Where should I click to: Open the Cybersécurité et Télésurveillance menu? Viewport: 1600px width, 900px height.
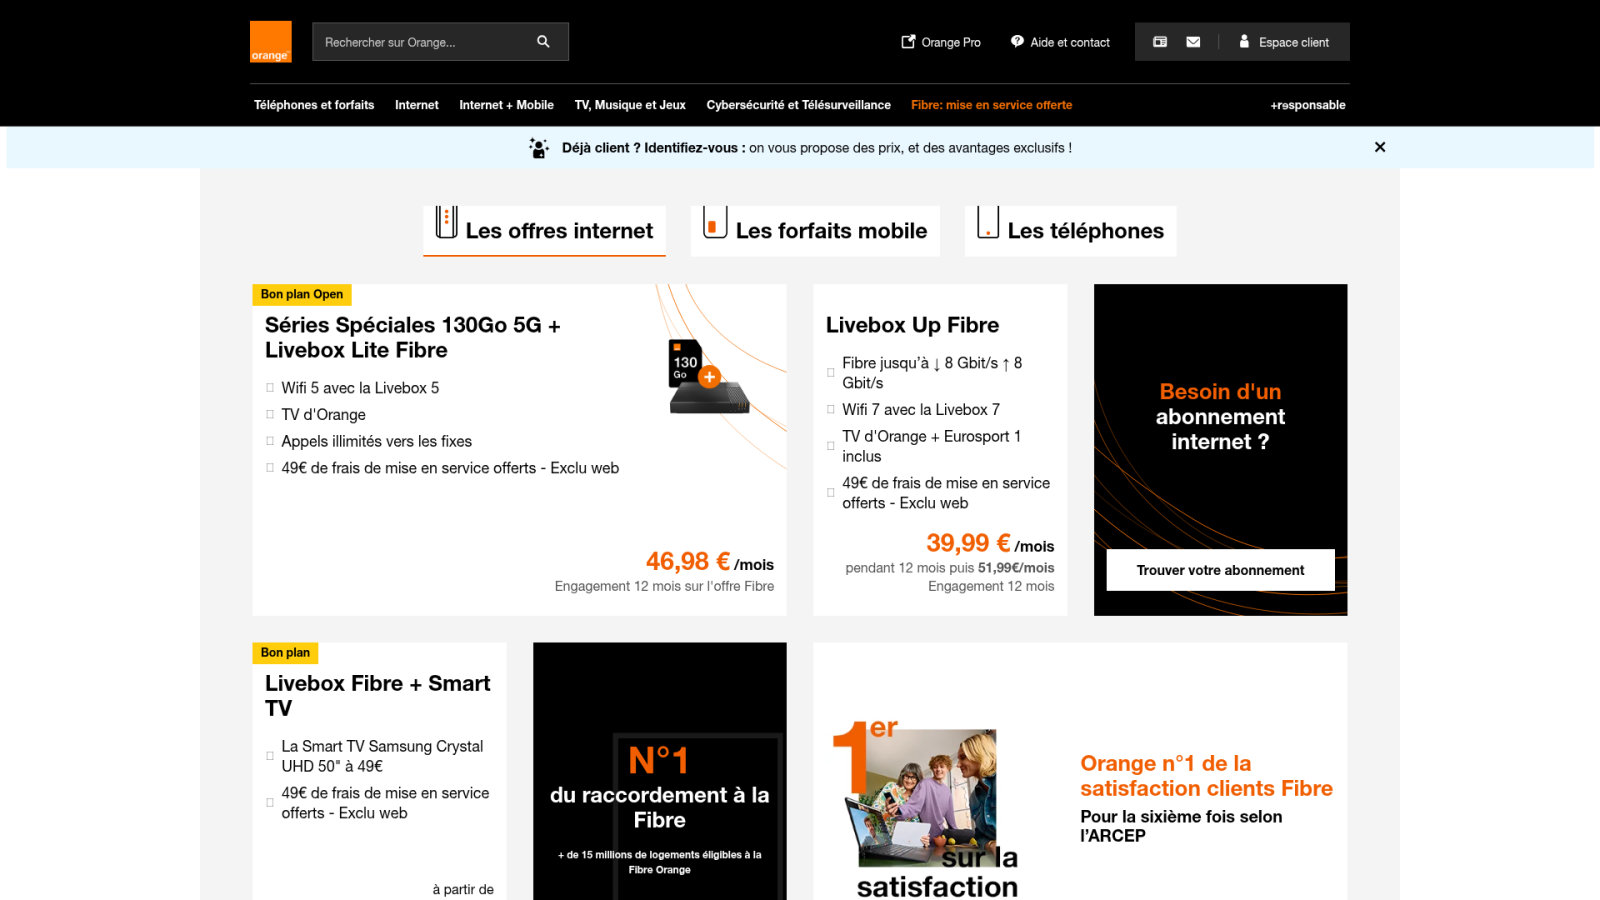point(799,105)
